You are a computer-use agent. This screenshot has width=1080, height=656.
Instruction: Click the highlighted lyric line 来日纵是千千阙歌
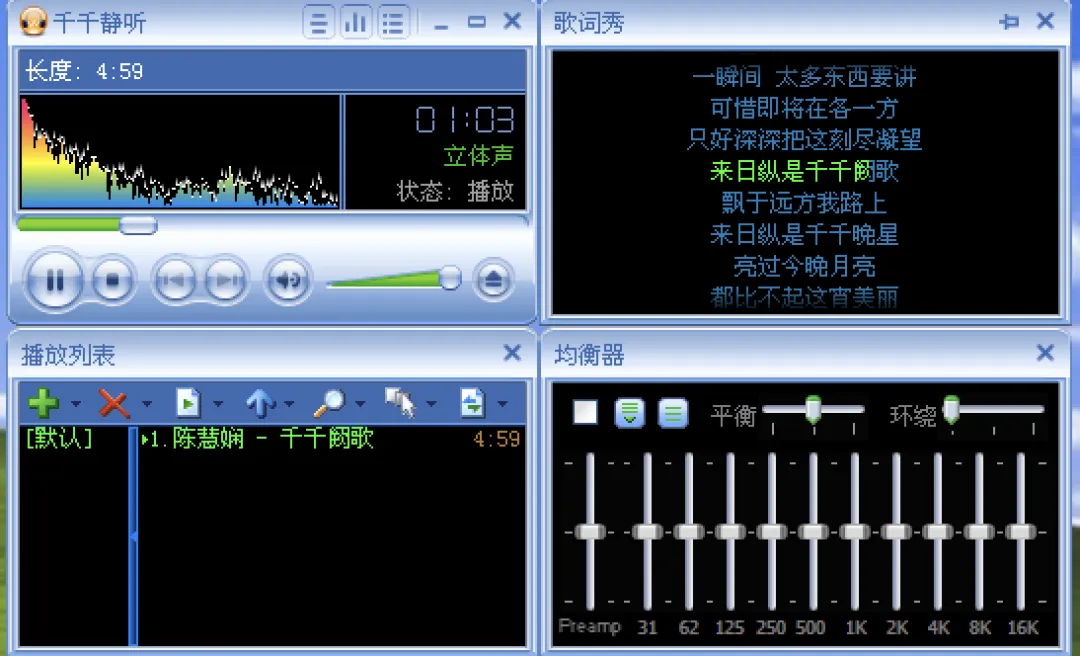tap(804, 171)
